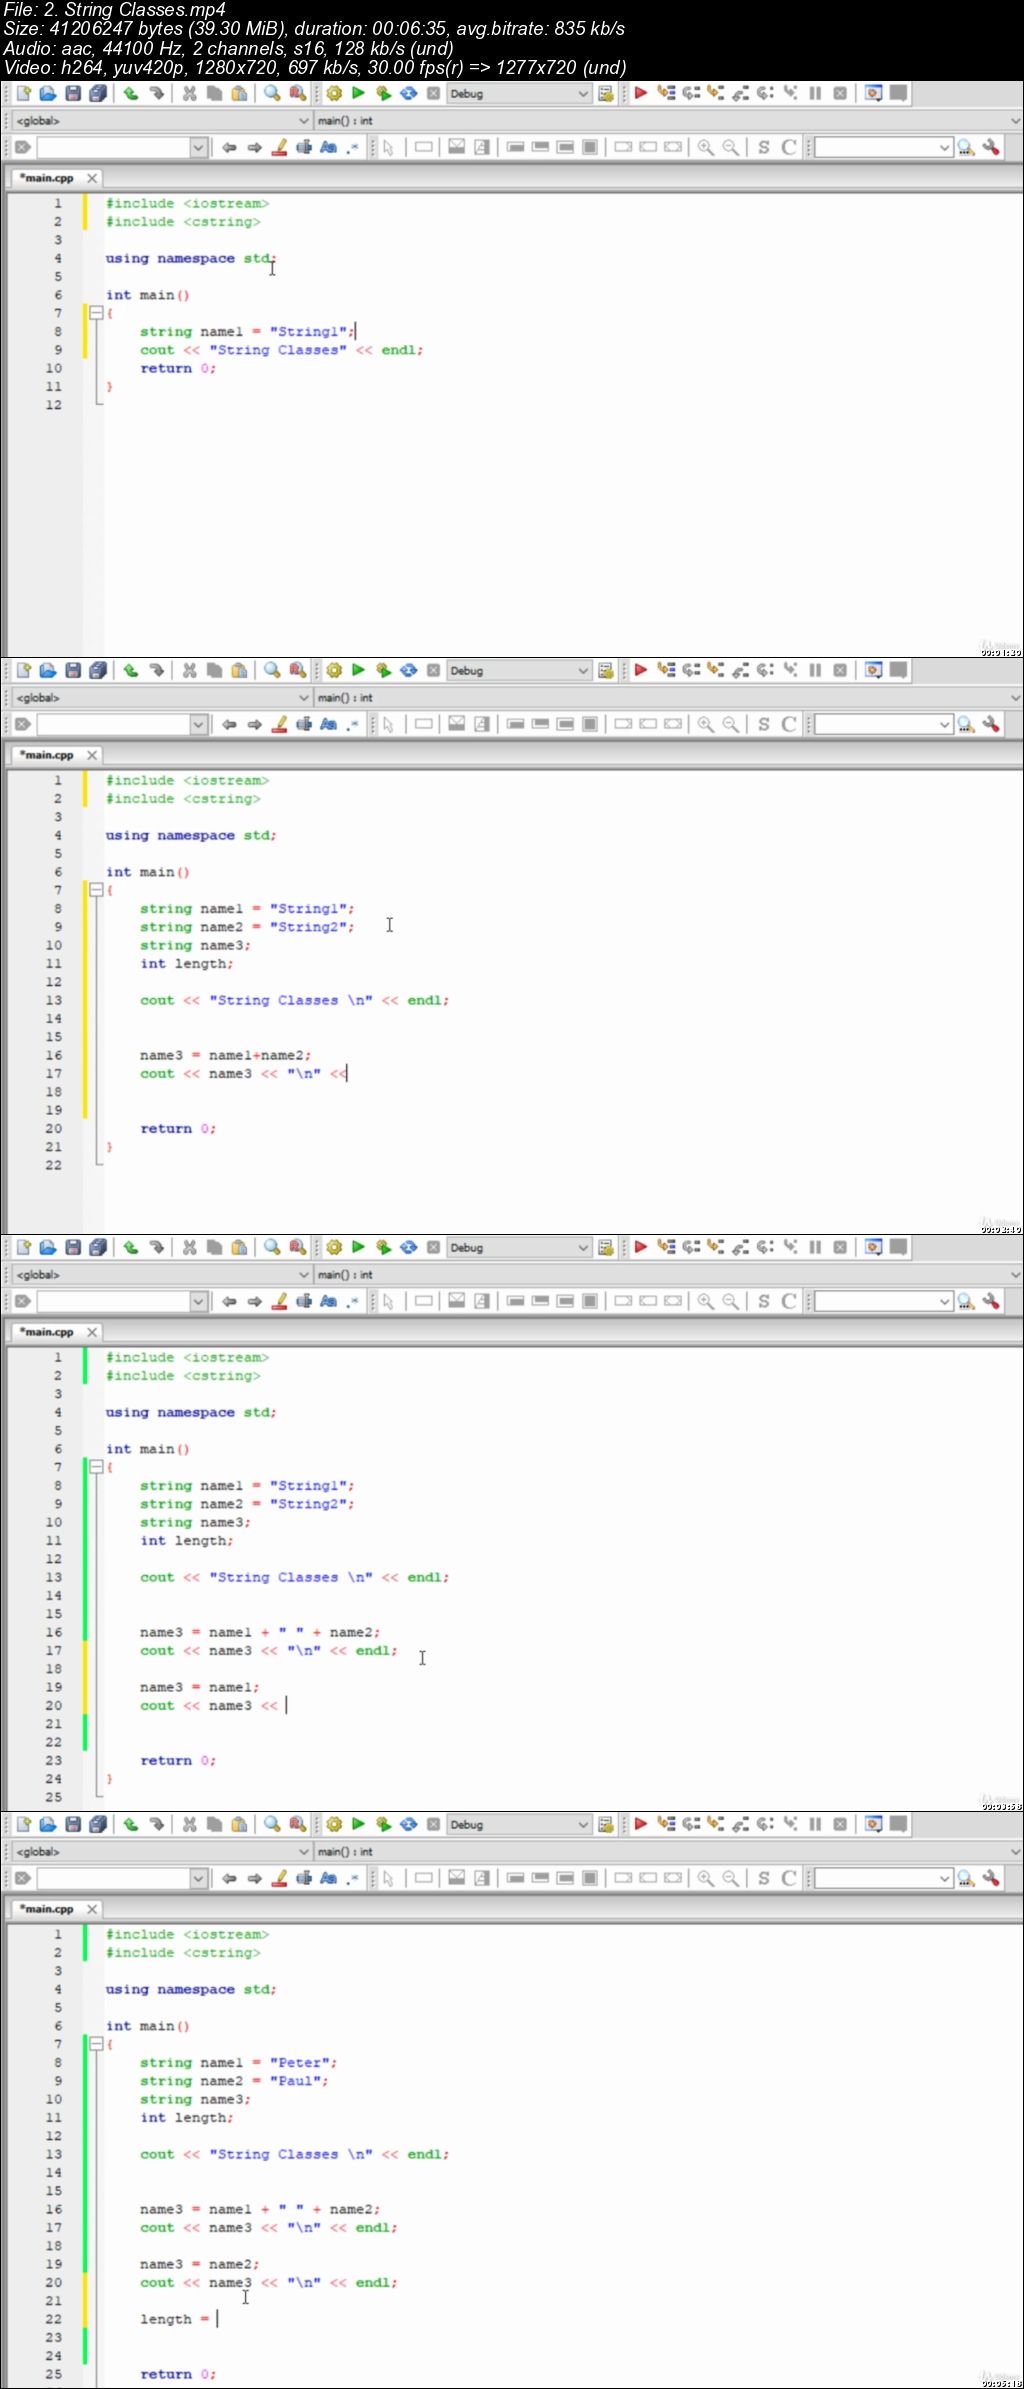This screenshot has height=2389, width=1024.
Task: Click New file icon in frame with only name1 declared
Action: tap(23, 93)
